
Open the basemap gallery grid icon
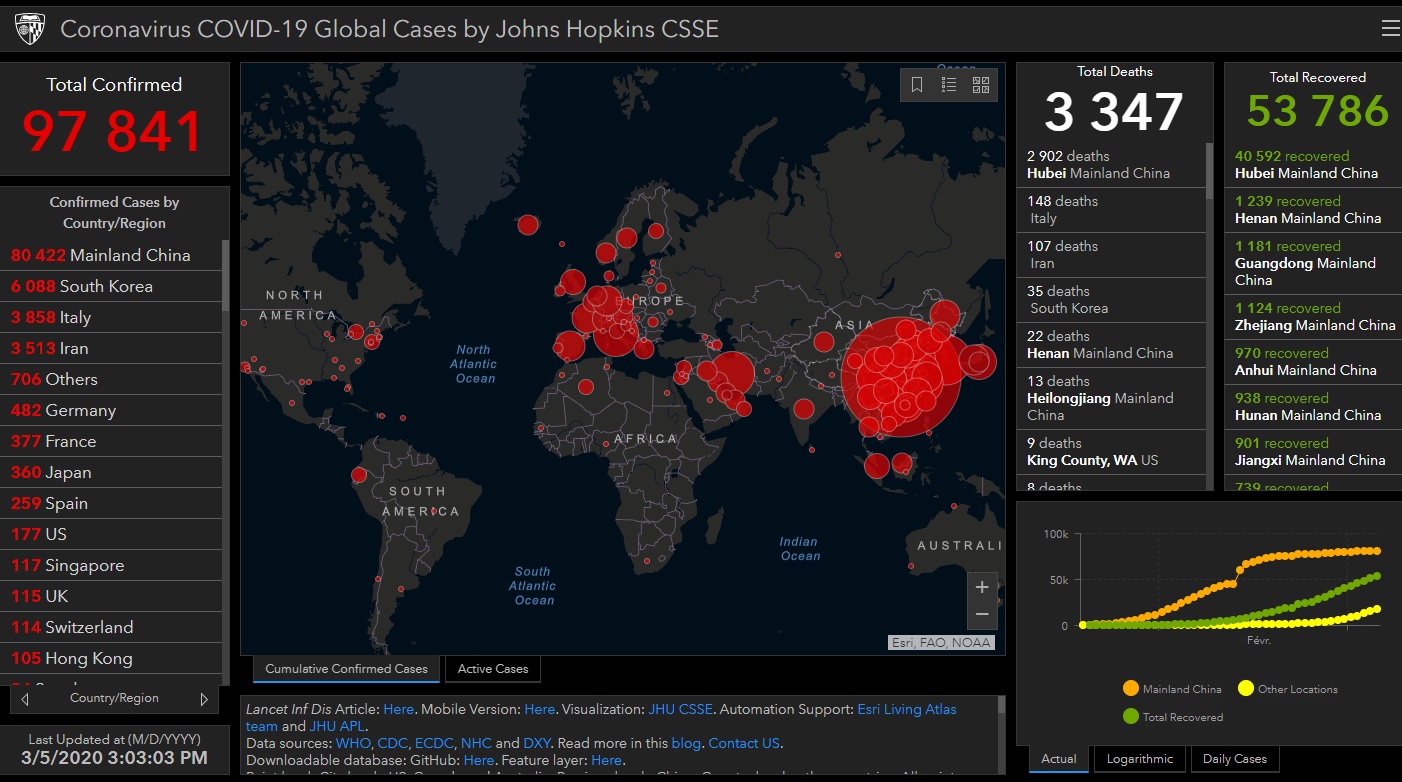click(980, 85)
